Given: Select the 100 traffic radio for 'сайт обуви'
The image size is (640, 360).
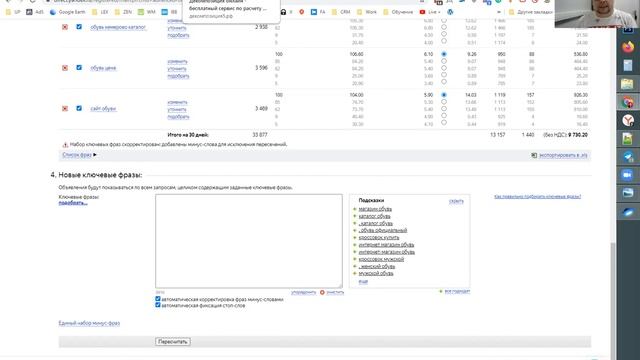Looking at the screenshot, I should click(x=444, y=95).
